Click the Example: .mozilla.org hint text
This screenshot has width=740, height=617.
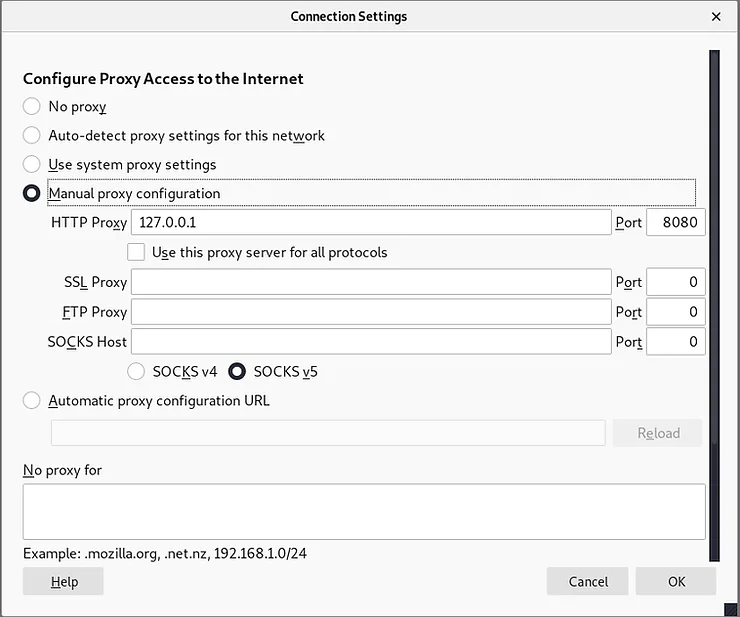click(165, 553)
